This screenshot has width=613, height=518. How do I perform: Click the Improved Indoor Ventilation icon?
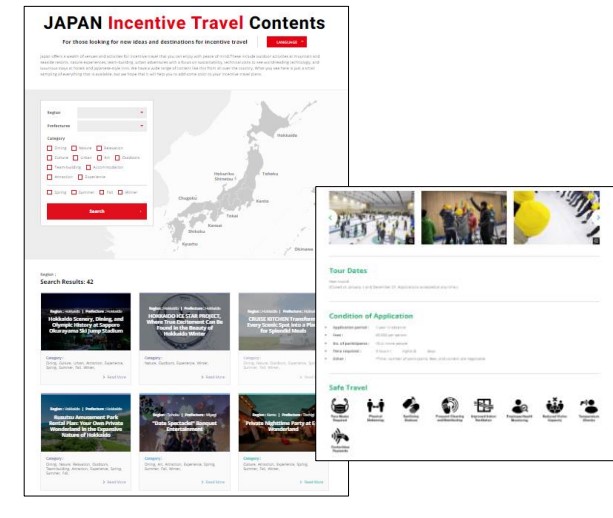pyautogui.click(x=484, y=406)
